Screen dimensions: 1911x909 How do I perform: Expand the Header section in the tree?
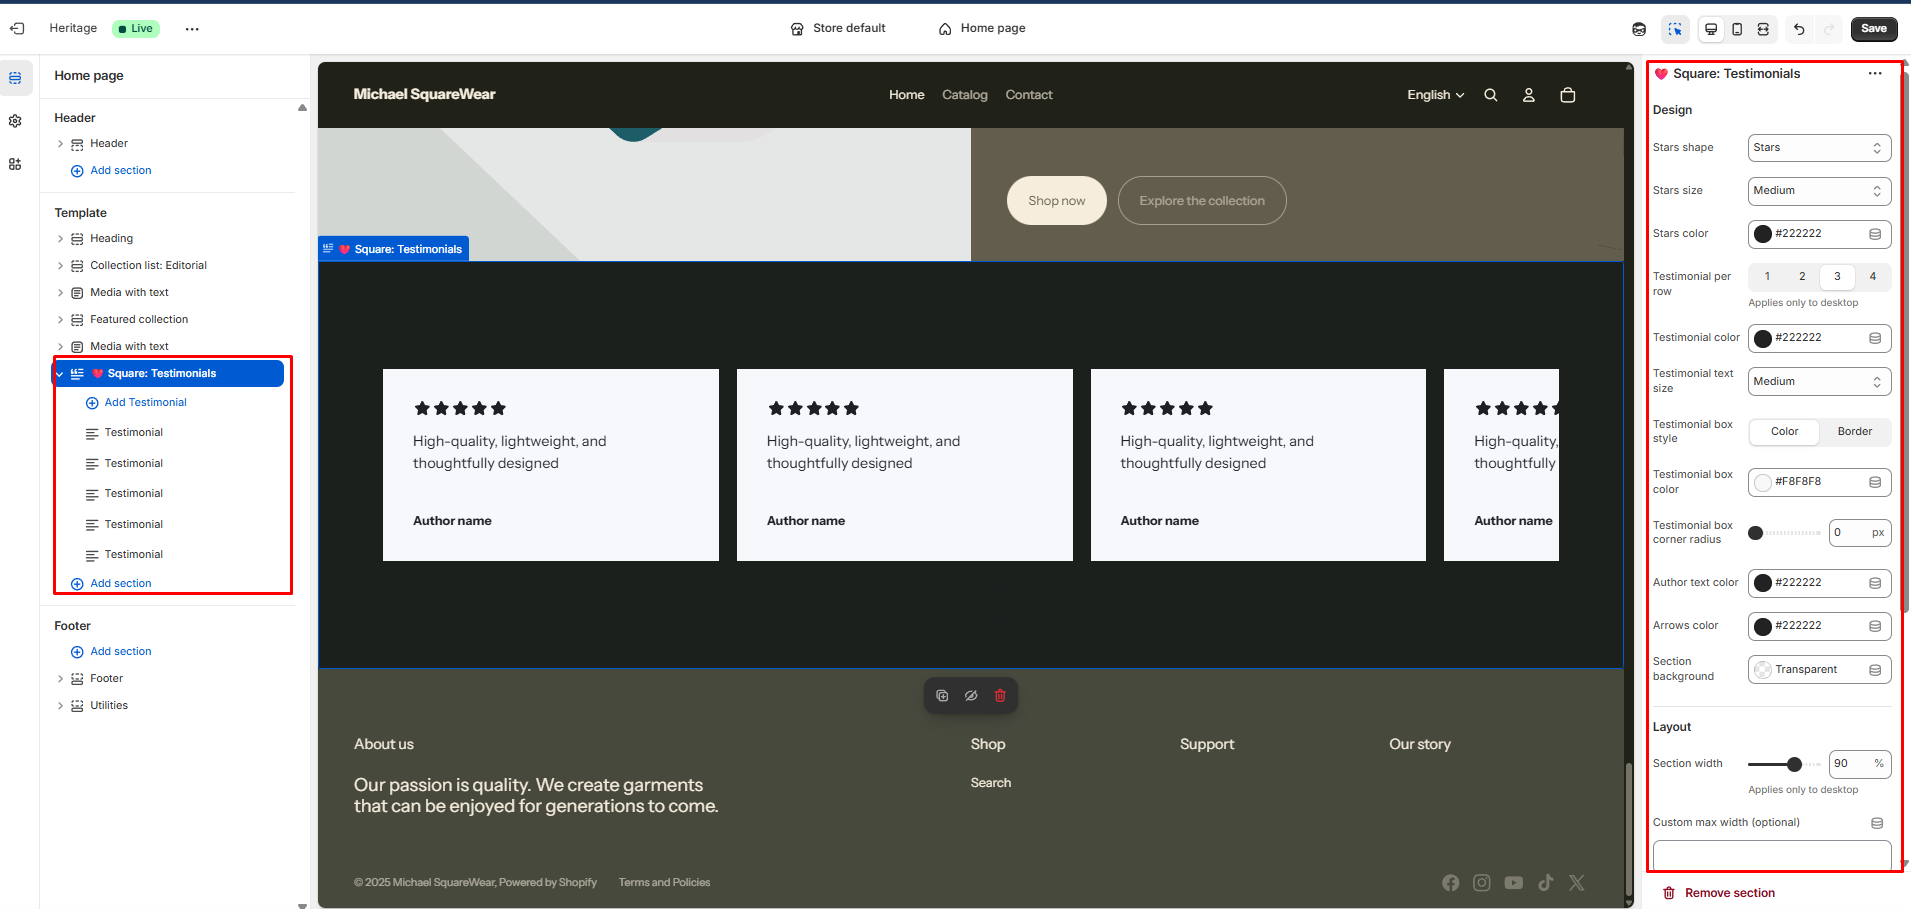coord(60,144)
